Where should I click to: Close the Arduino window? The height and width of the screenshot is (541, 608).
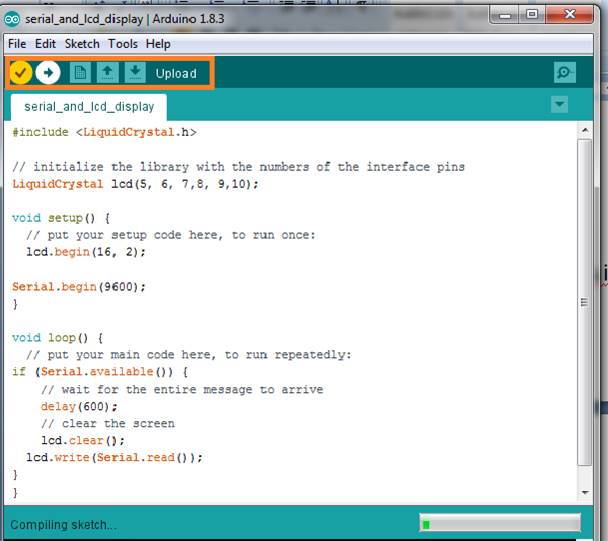(x=569, y=15)
